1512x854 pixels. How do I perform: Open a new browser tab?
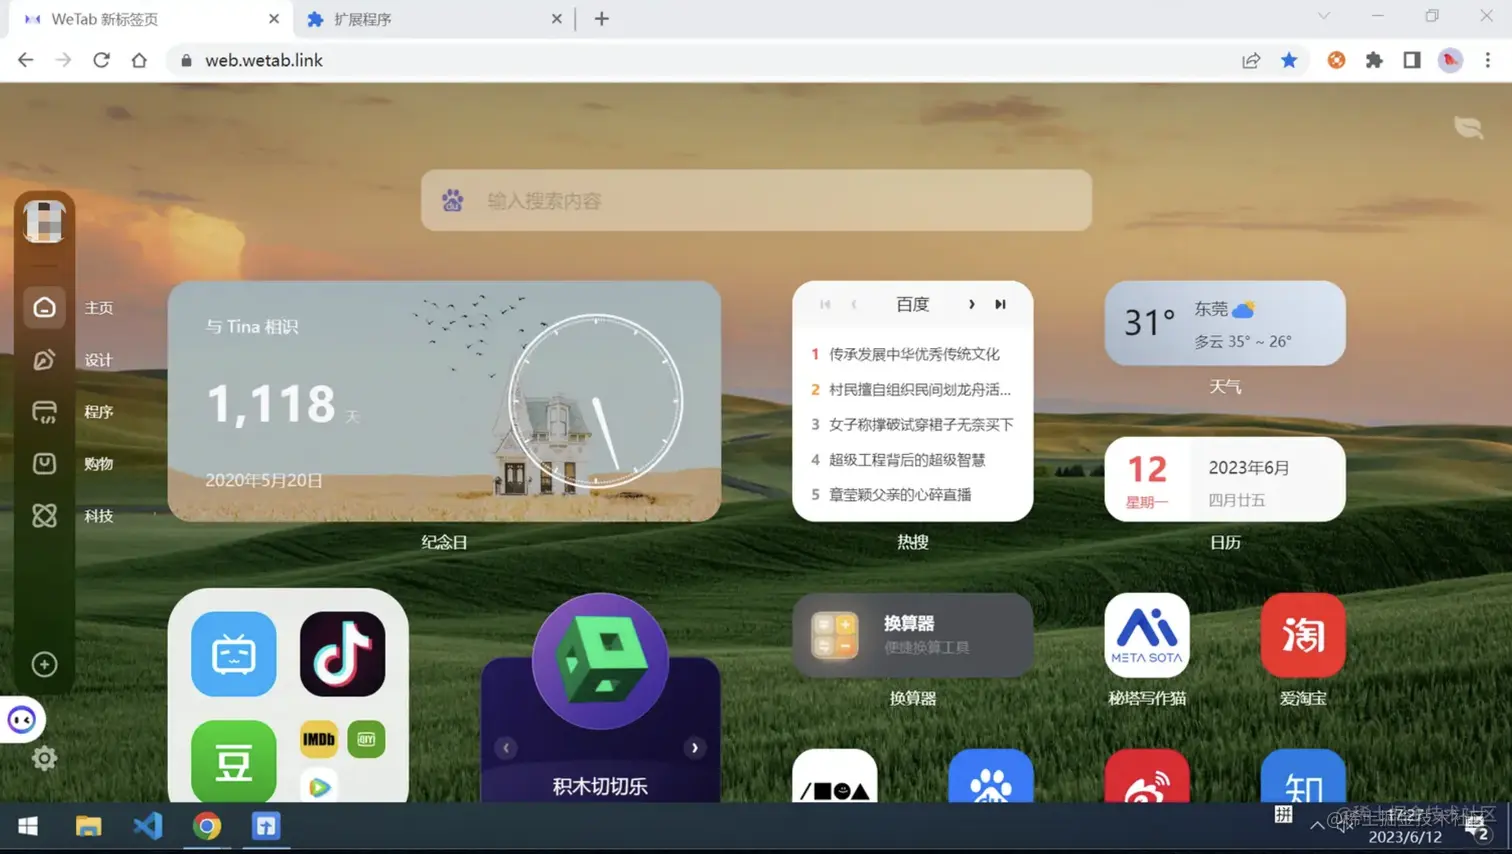[x=601, y=19]
